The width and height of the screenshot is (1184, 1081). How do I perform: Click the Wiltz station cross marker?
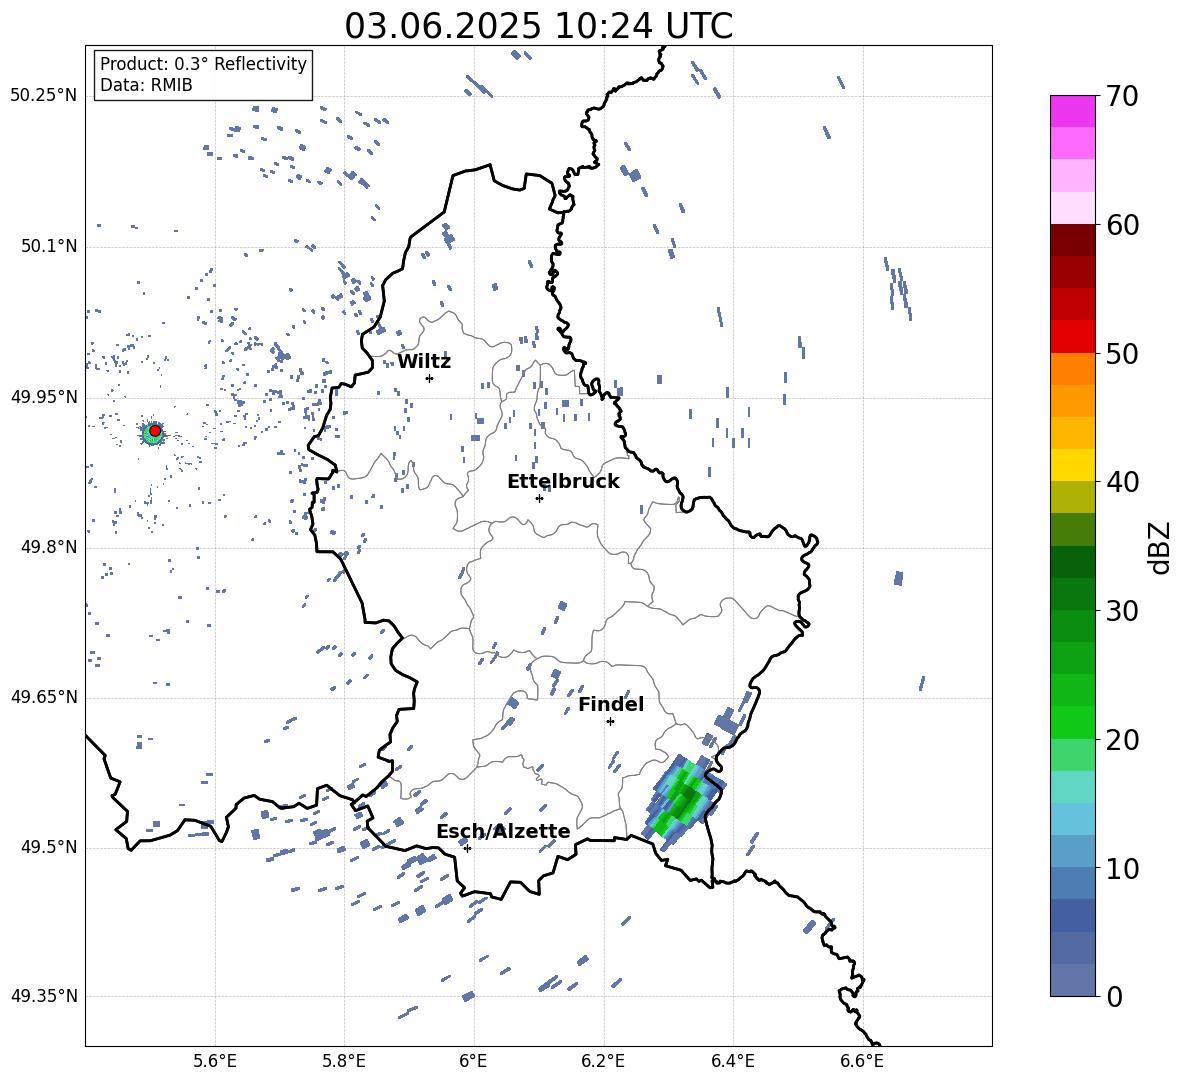pyautogui.click(x=429, y=378)
